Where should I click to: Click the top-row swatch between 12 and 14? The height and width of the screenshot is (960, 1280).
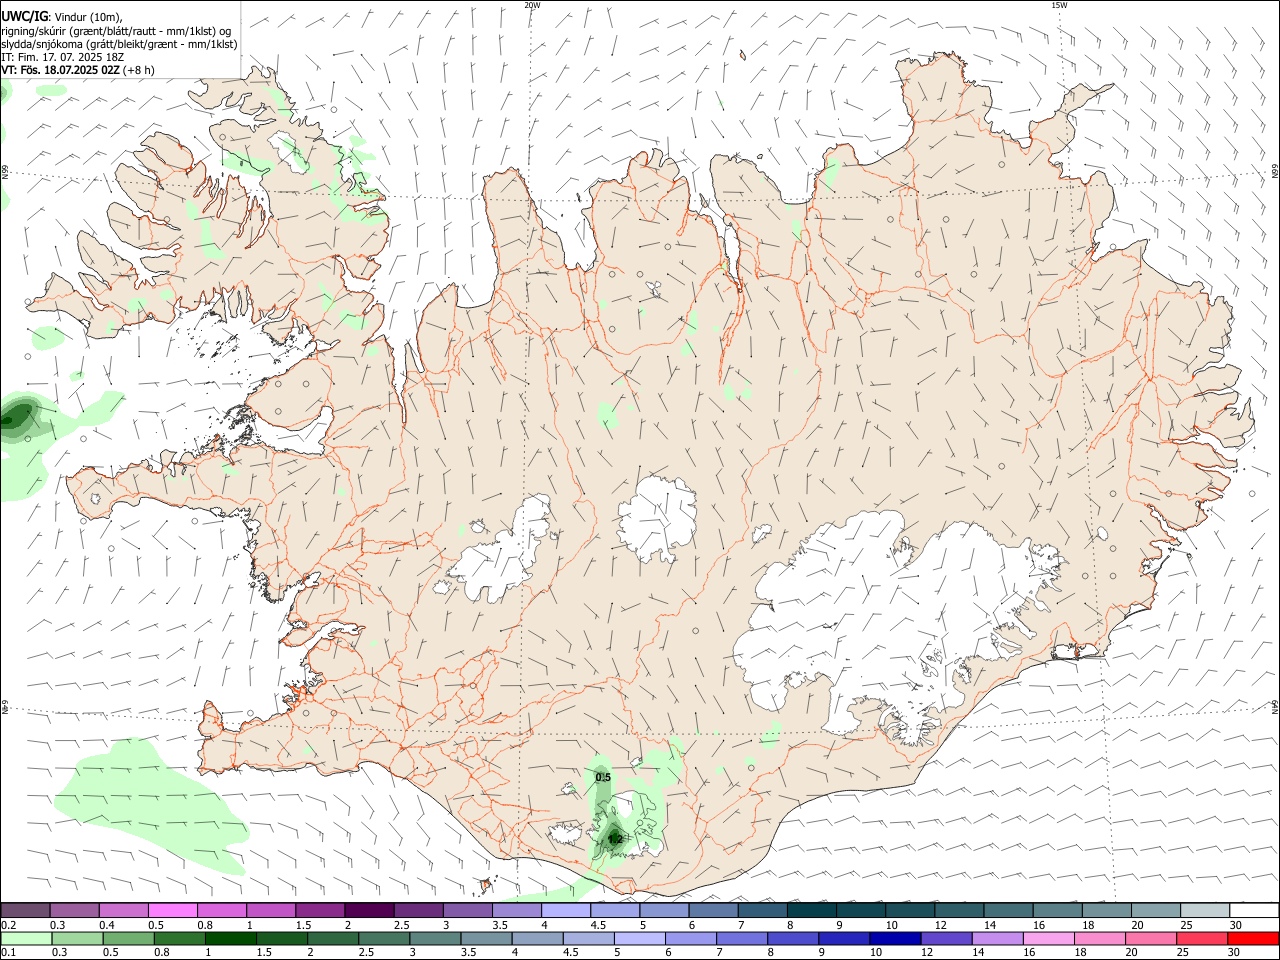pos(959,910)
